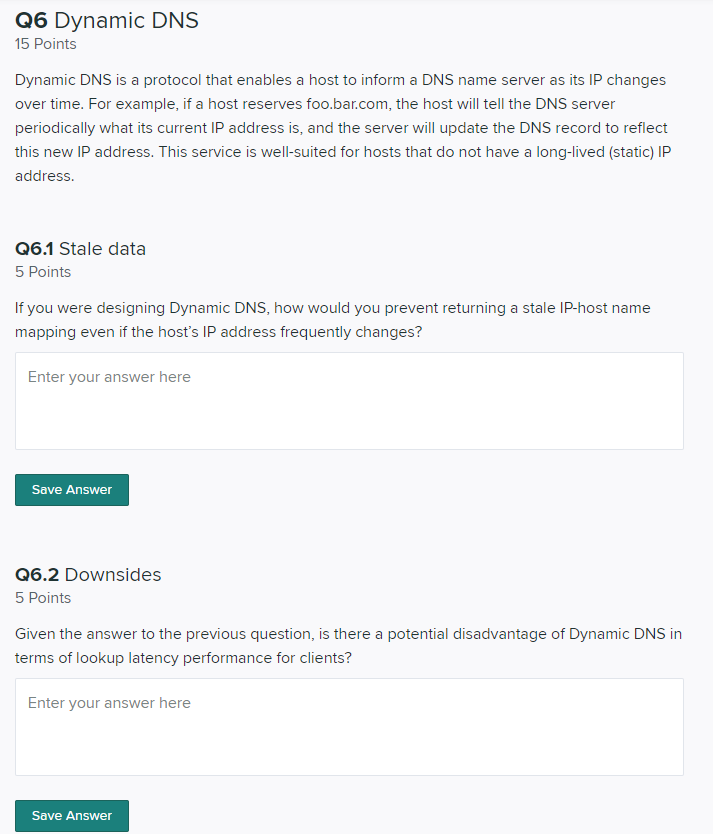Screen dimensions: 713x834
Task: Click the Q6.2 Downsides heading
Action: click(86, 574)
